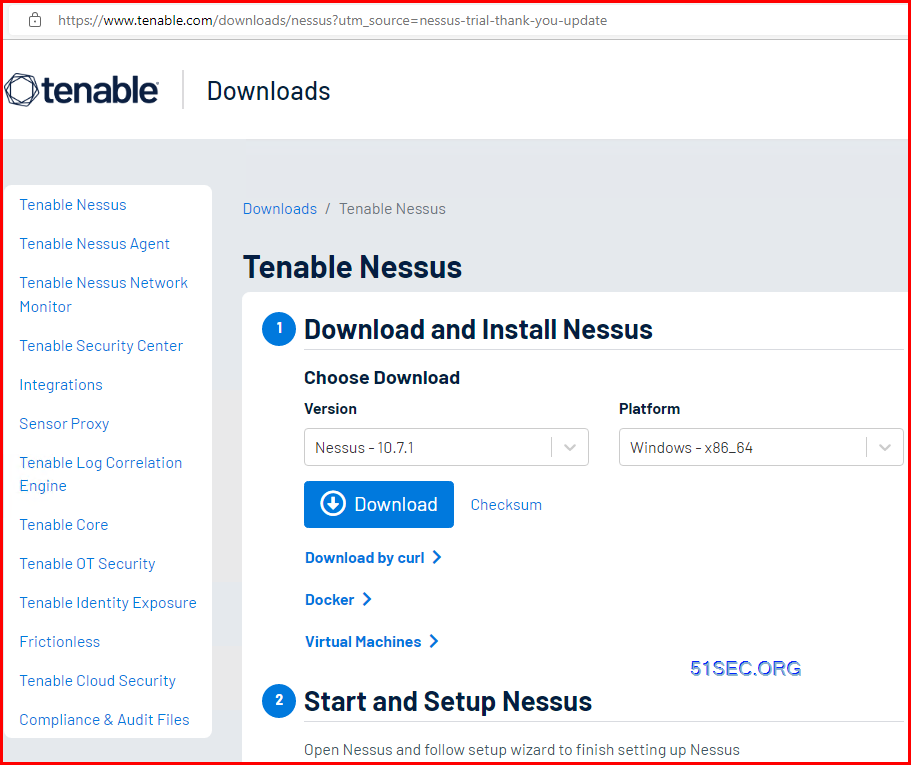Click the Download button for Nessus
911x765 pixels.
[379, 504]
